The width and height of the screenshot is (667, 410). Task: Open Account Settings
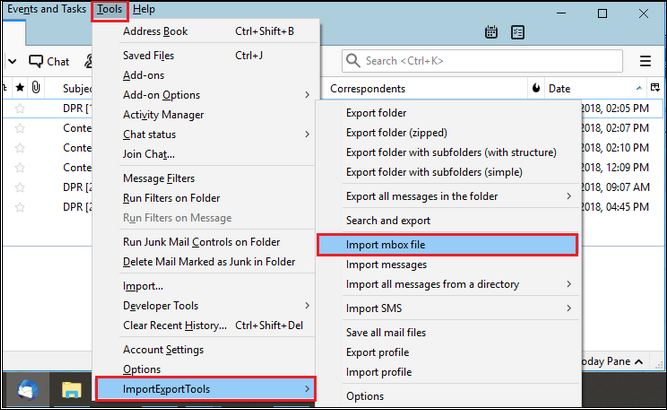[x=206, y=350]
